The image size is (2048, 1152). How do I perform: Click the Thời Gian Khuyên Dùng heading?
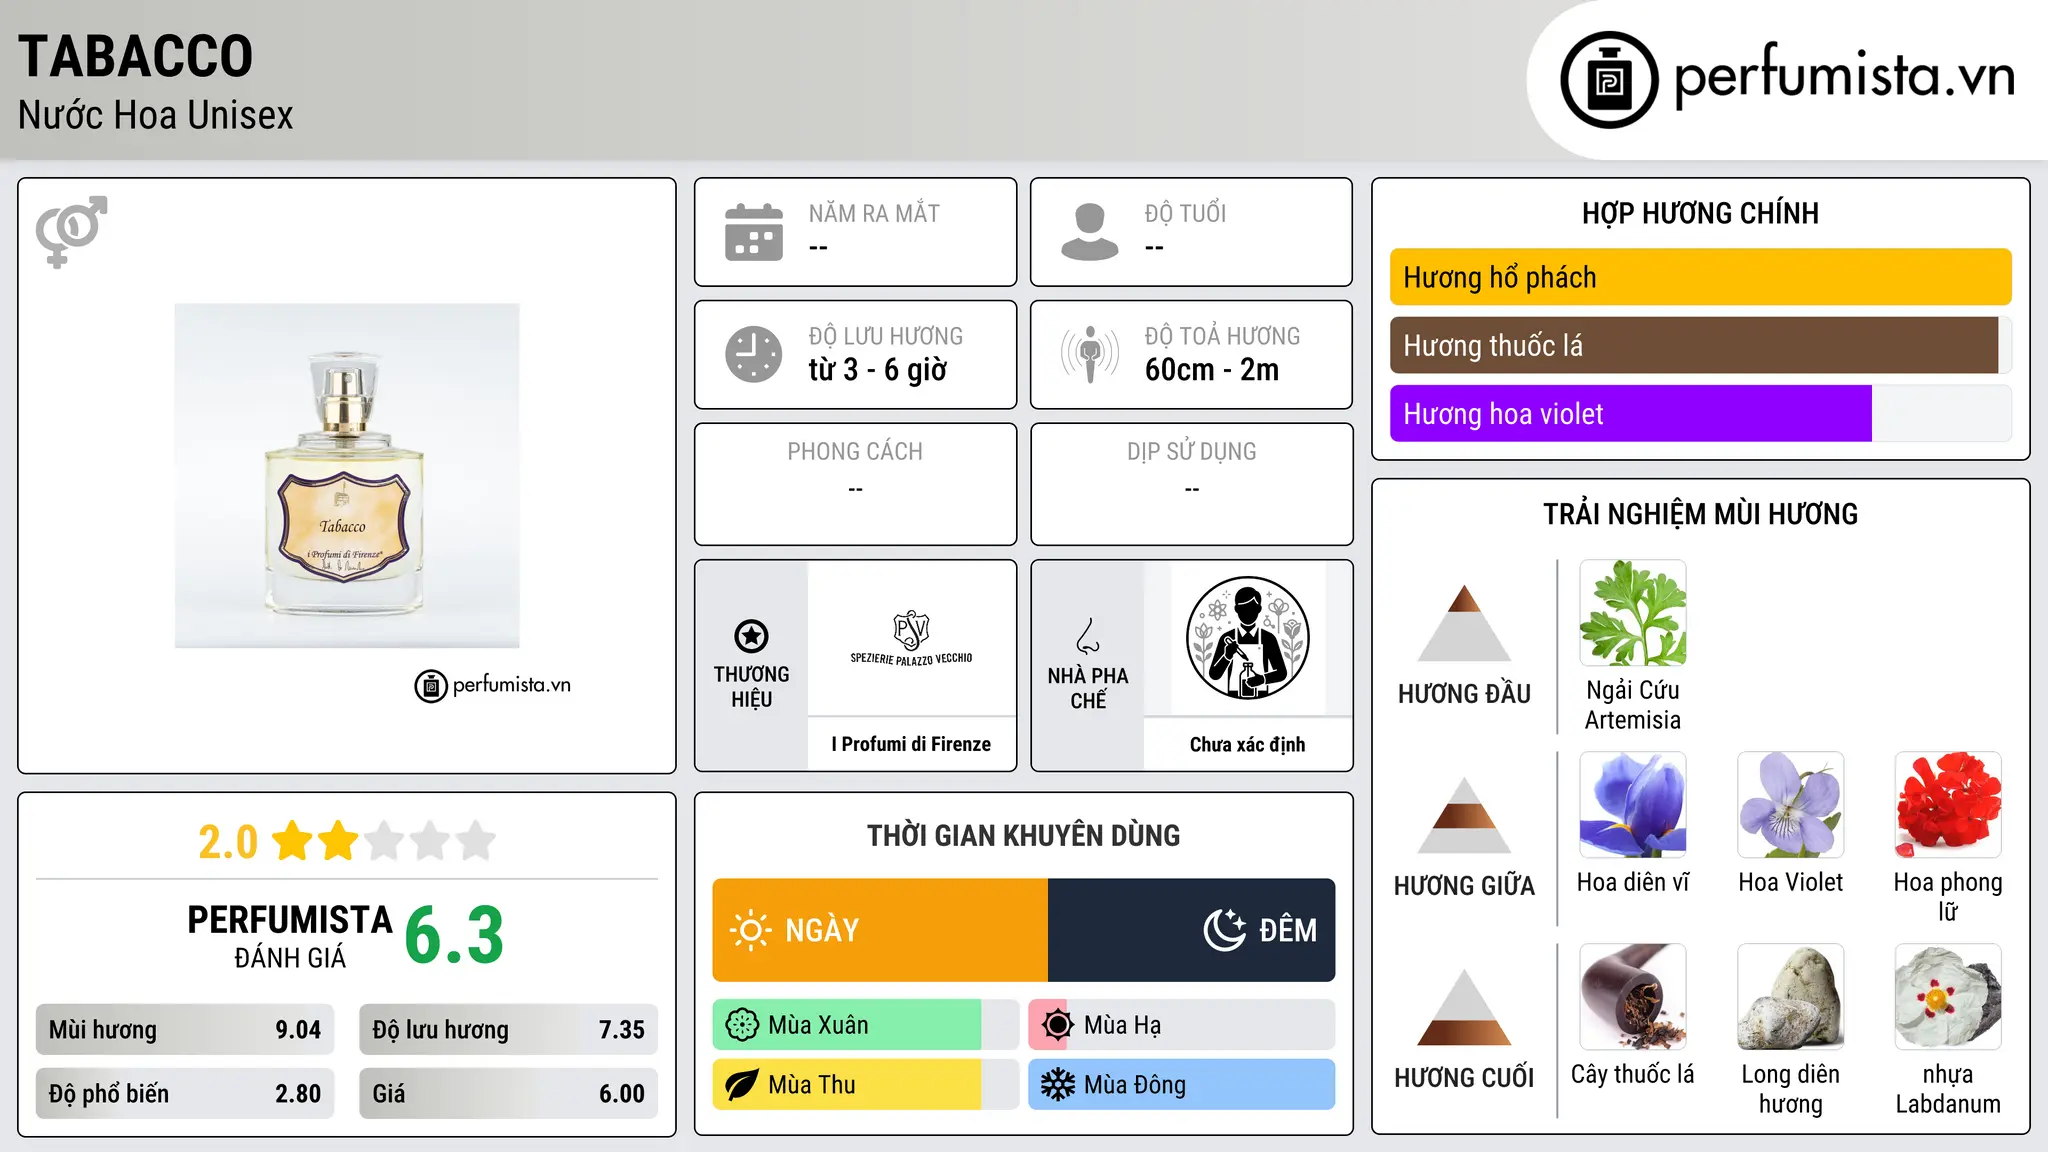click(x=1023, y=835)
